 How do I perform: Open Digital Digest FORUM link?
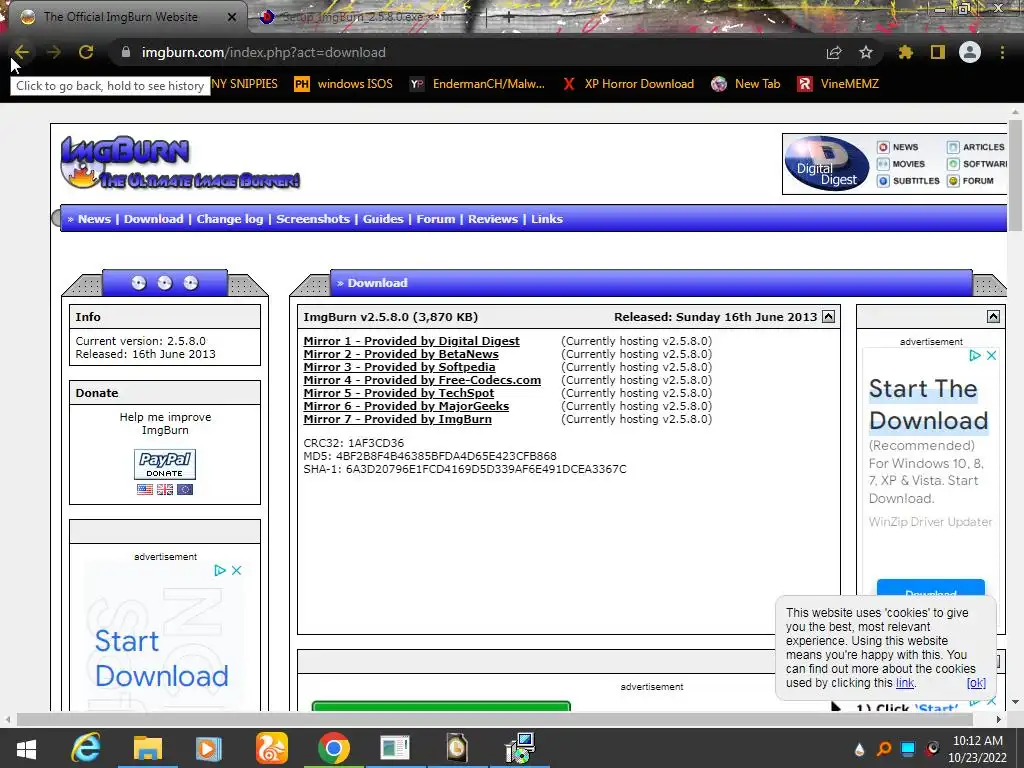[971, 181]
